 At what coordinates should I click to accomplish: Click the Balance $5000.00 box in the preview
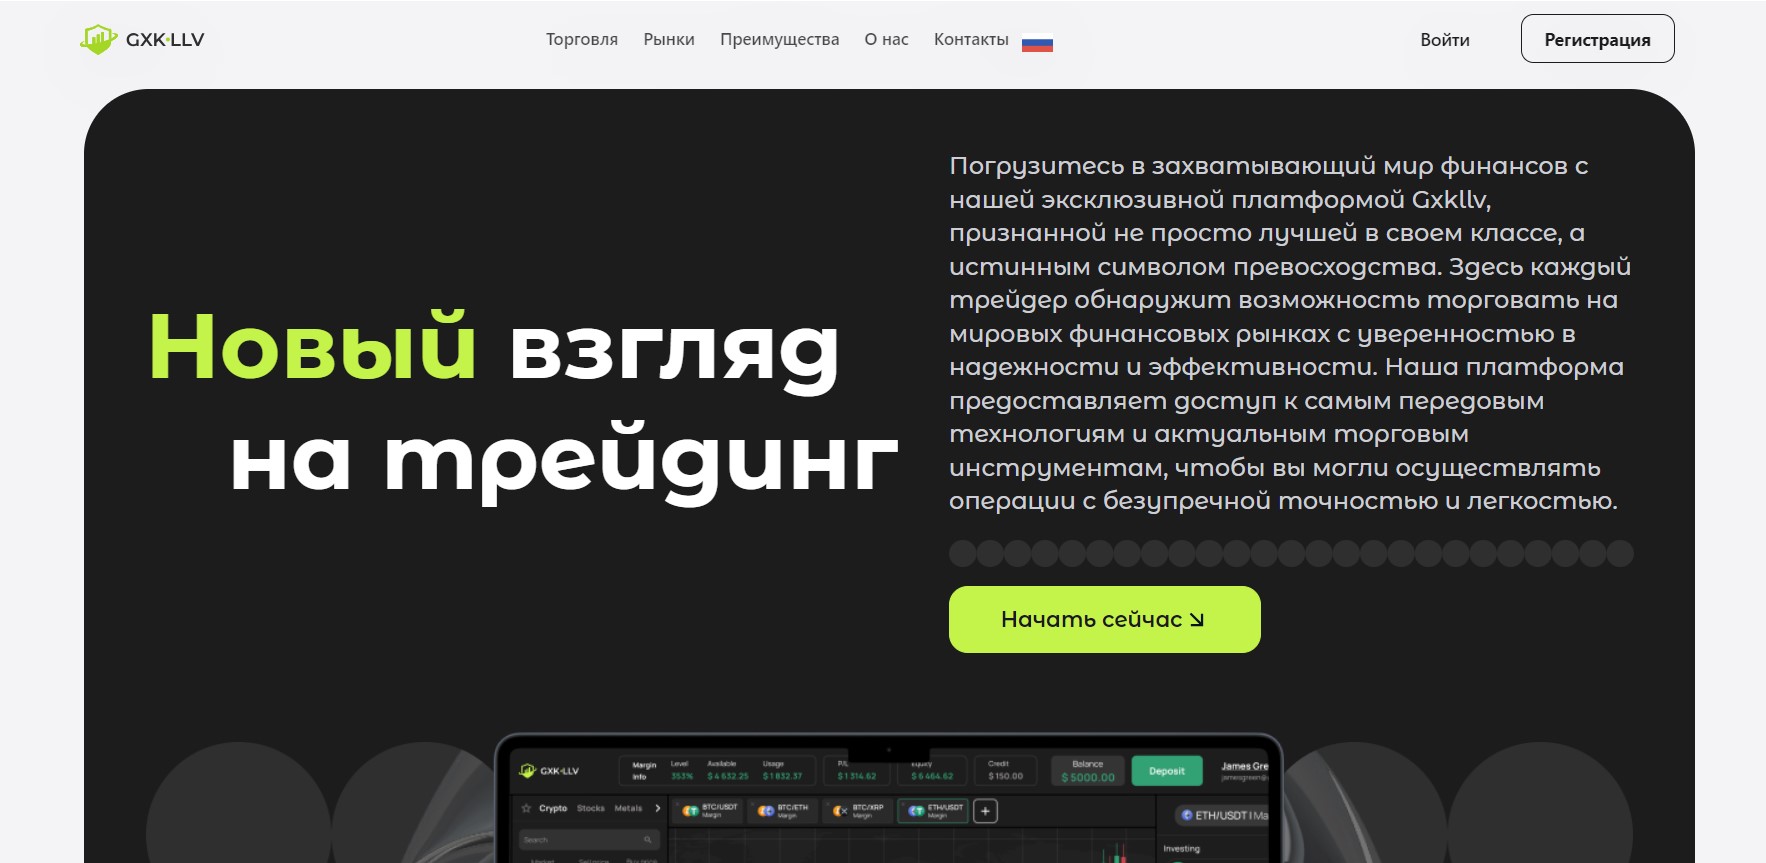1088,771
